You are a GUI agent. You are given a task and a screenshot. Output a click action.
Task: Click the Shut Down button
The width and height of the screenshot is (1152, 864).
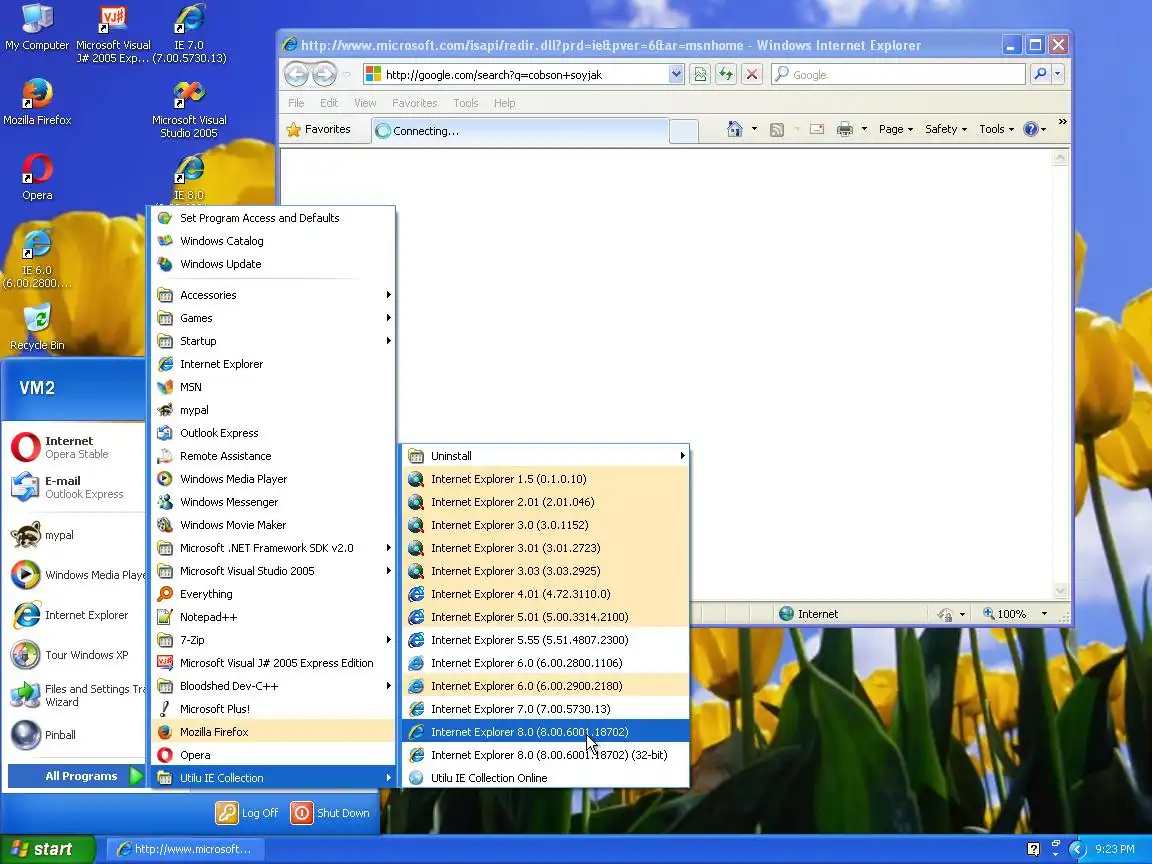click(330, 813)
